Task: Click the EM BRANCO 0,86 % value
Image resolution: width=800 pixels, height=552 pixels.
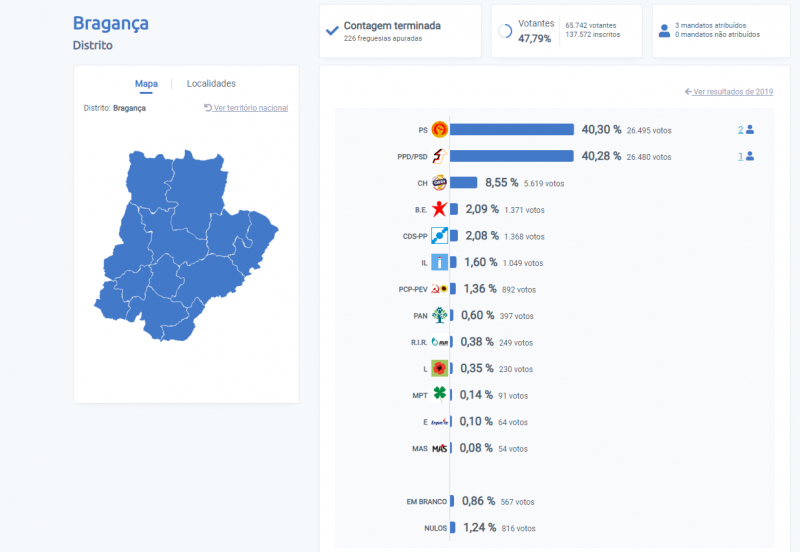Action: click(x=479, y=501)
